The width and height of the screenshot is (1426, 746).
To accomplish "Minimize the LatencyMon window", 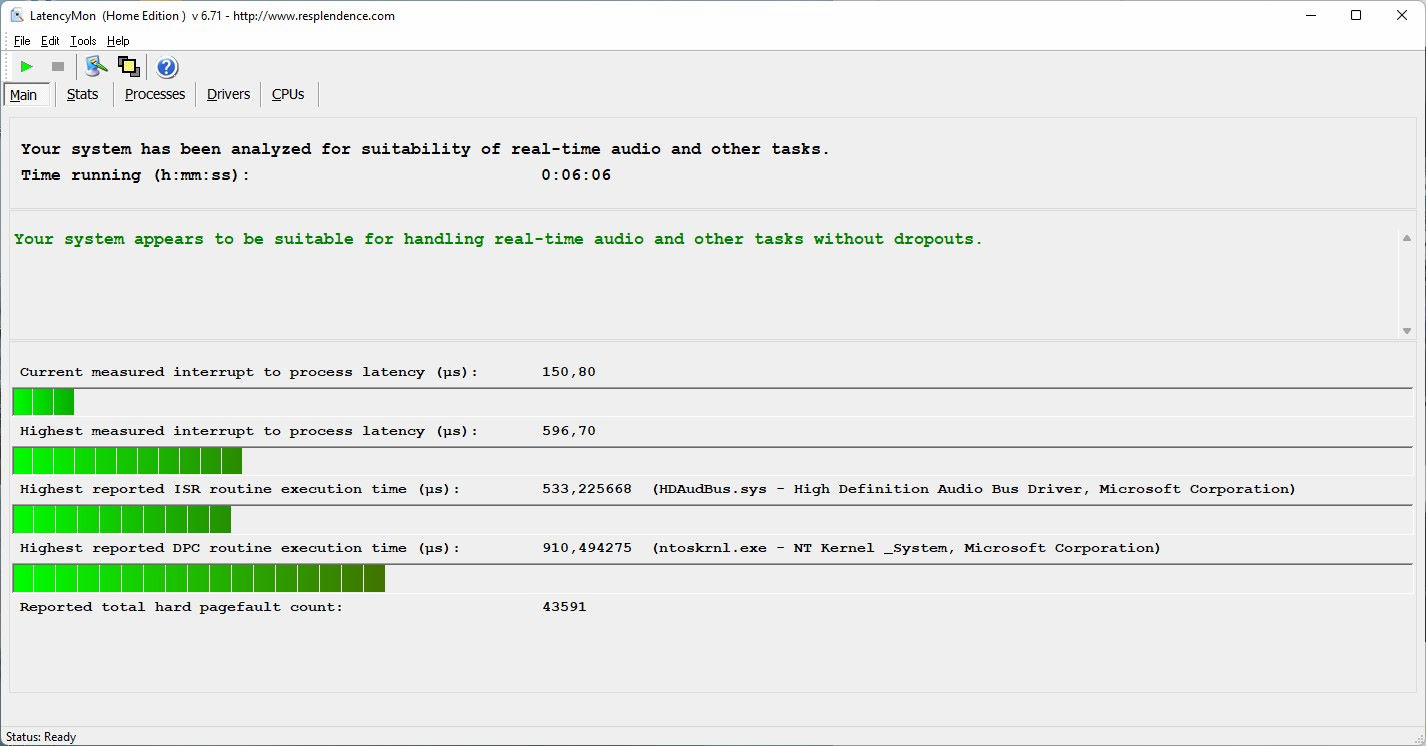I will [x=1310, y=15].
